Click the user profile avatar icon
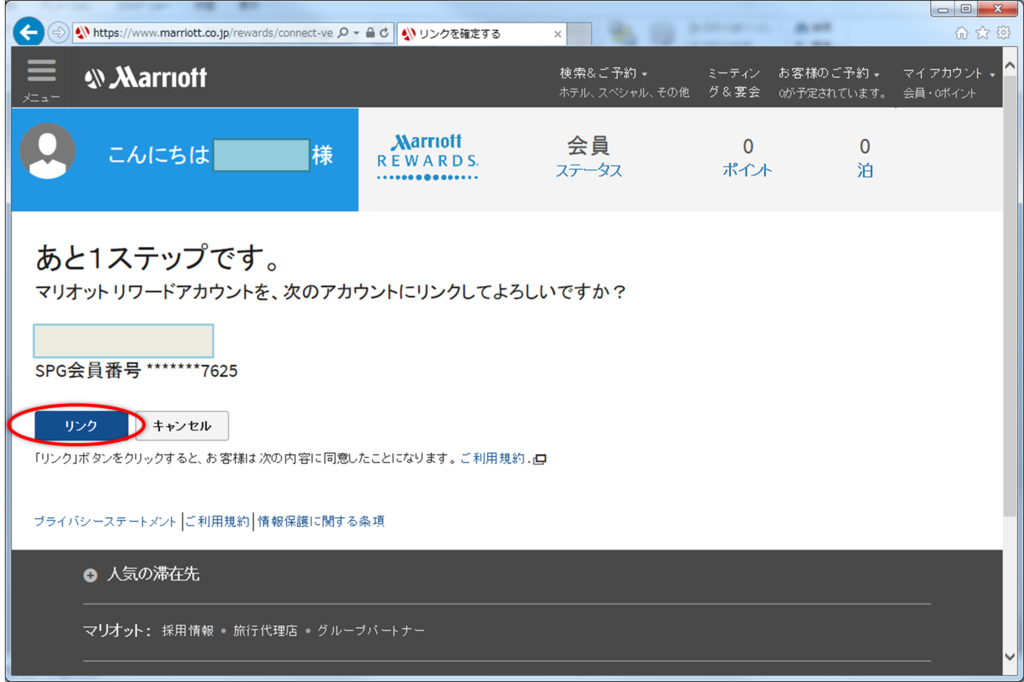Screen dimensions: 1024x682 (47, 152)
